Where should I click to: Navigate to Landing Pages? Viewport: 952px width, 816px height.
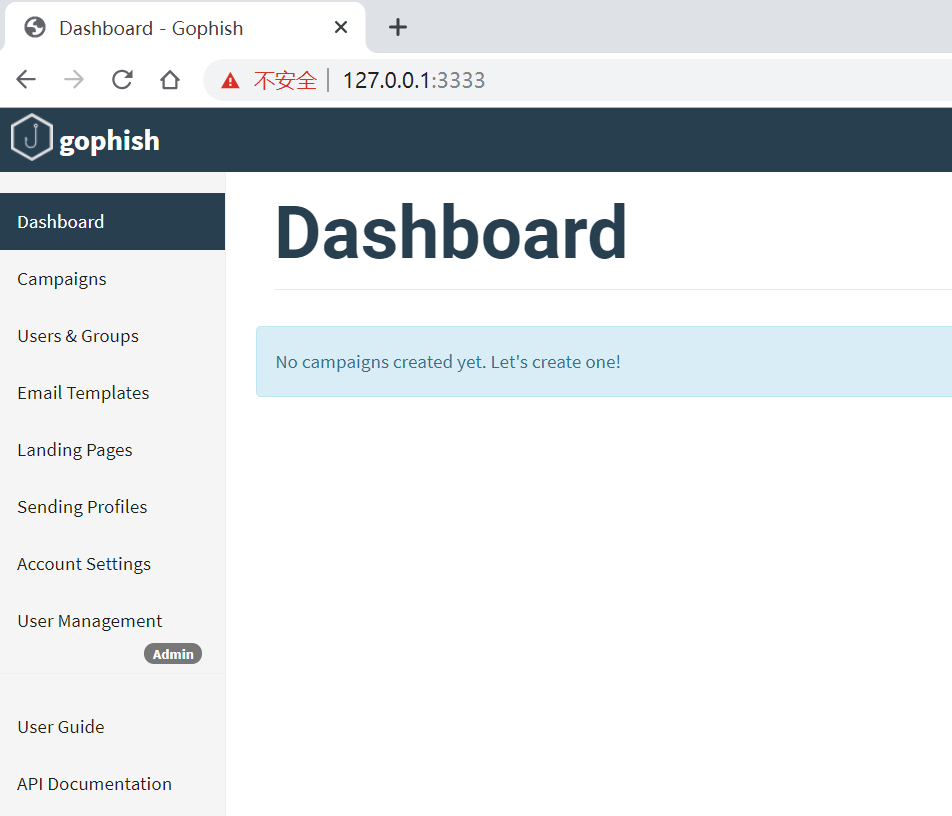112,450
